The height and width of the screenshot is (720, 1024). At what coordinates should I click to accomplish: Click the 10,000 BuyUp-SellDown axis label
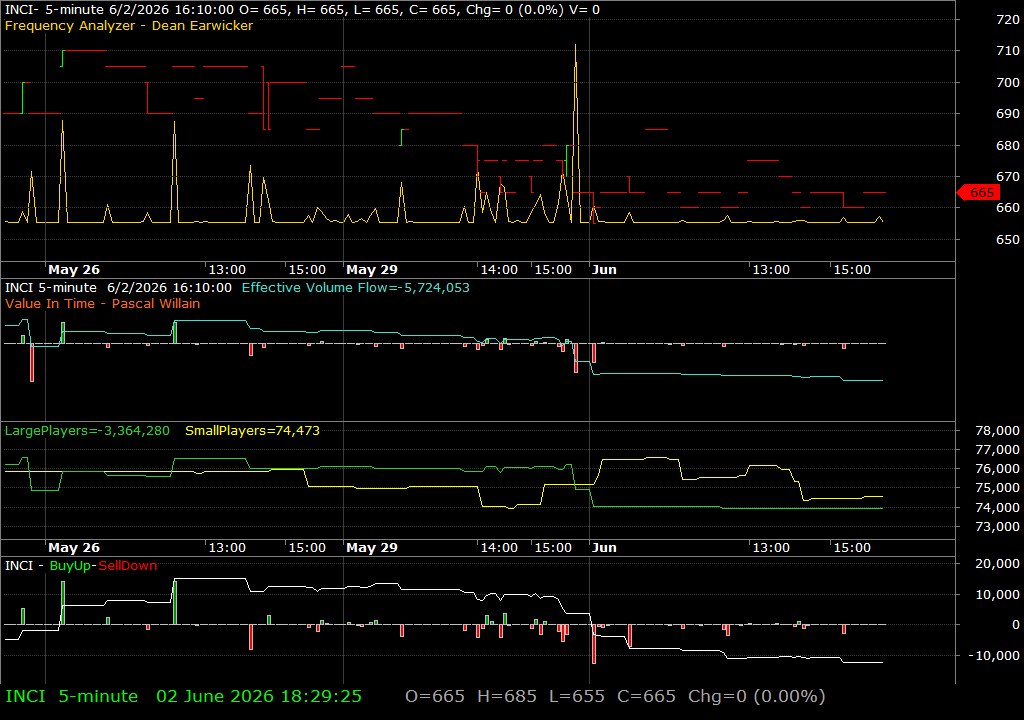pyautogui.click(x=997, y=594)
